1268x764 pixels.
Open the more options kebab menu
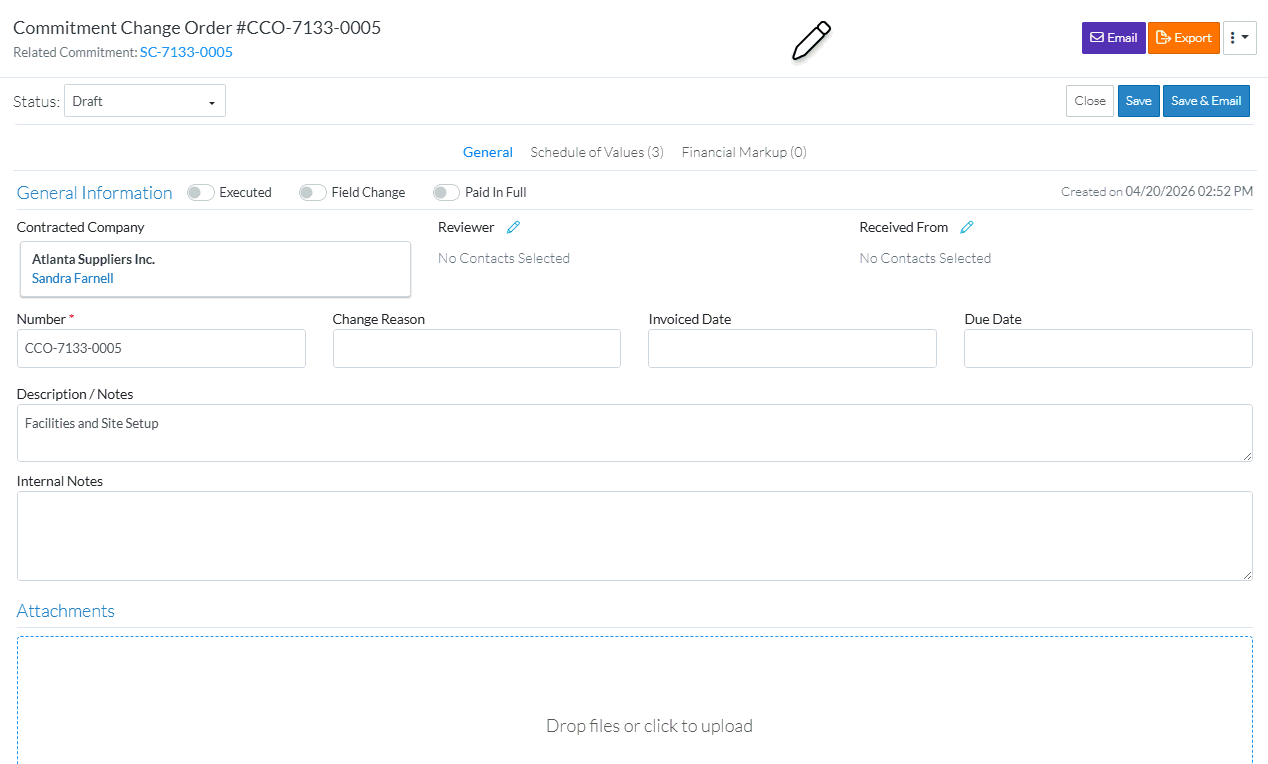pos(1239,38)
